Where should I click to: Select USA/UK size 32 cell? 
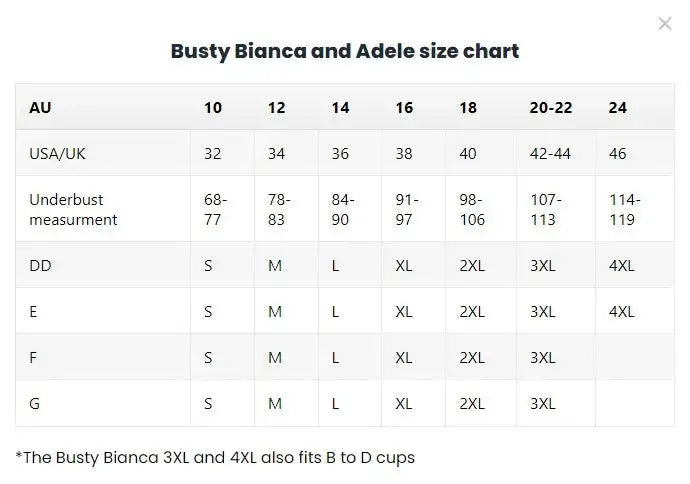coord(213,154)
